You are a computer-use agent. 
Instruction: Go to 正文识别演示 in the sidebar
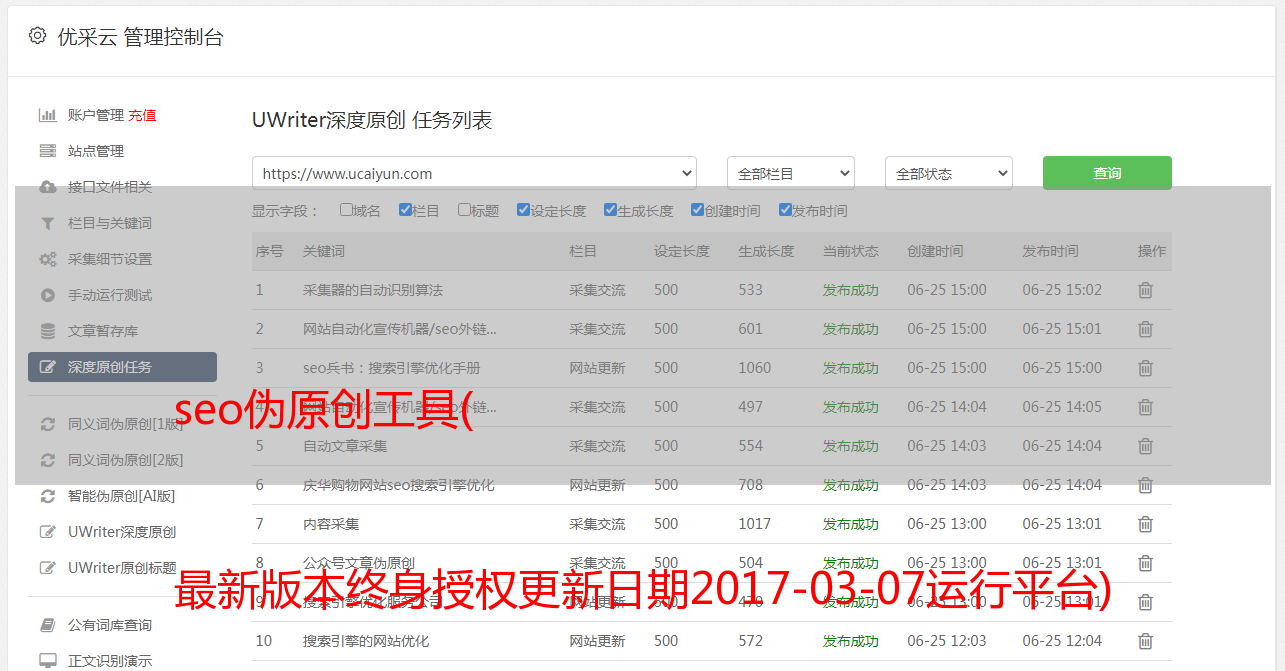(110, 661)
